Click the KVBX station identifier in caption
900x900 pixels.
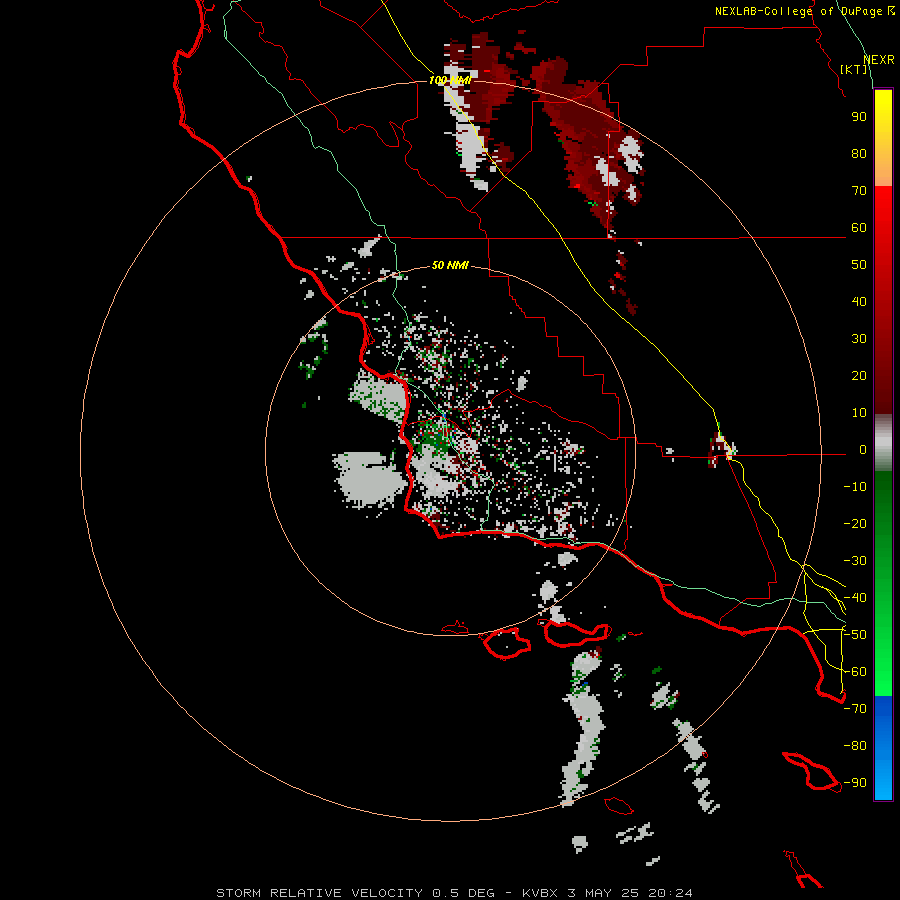tap(540, 893)
